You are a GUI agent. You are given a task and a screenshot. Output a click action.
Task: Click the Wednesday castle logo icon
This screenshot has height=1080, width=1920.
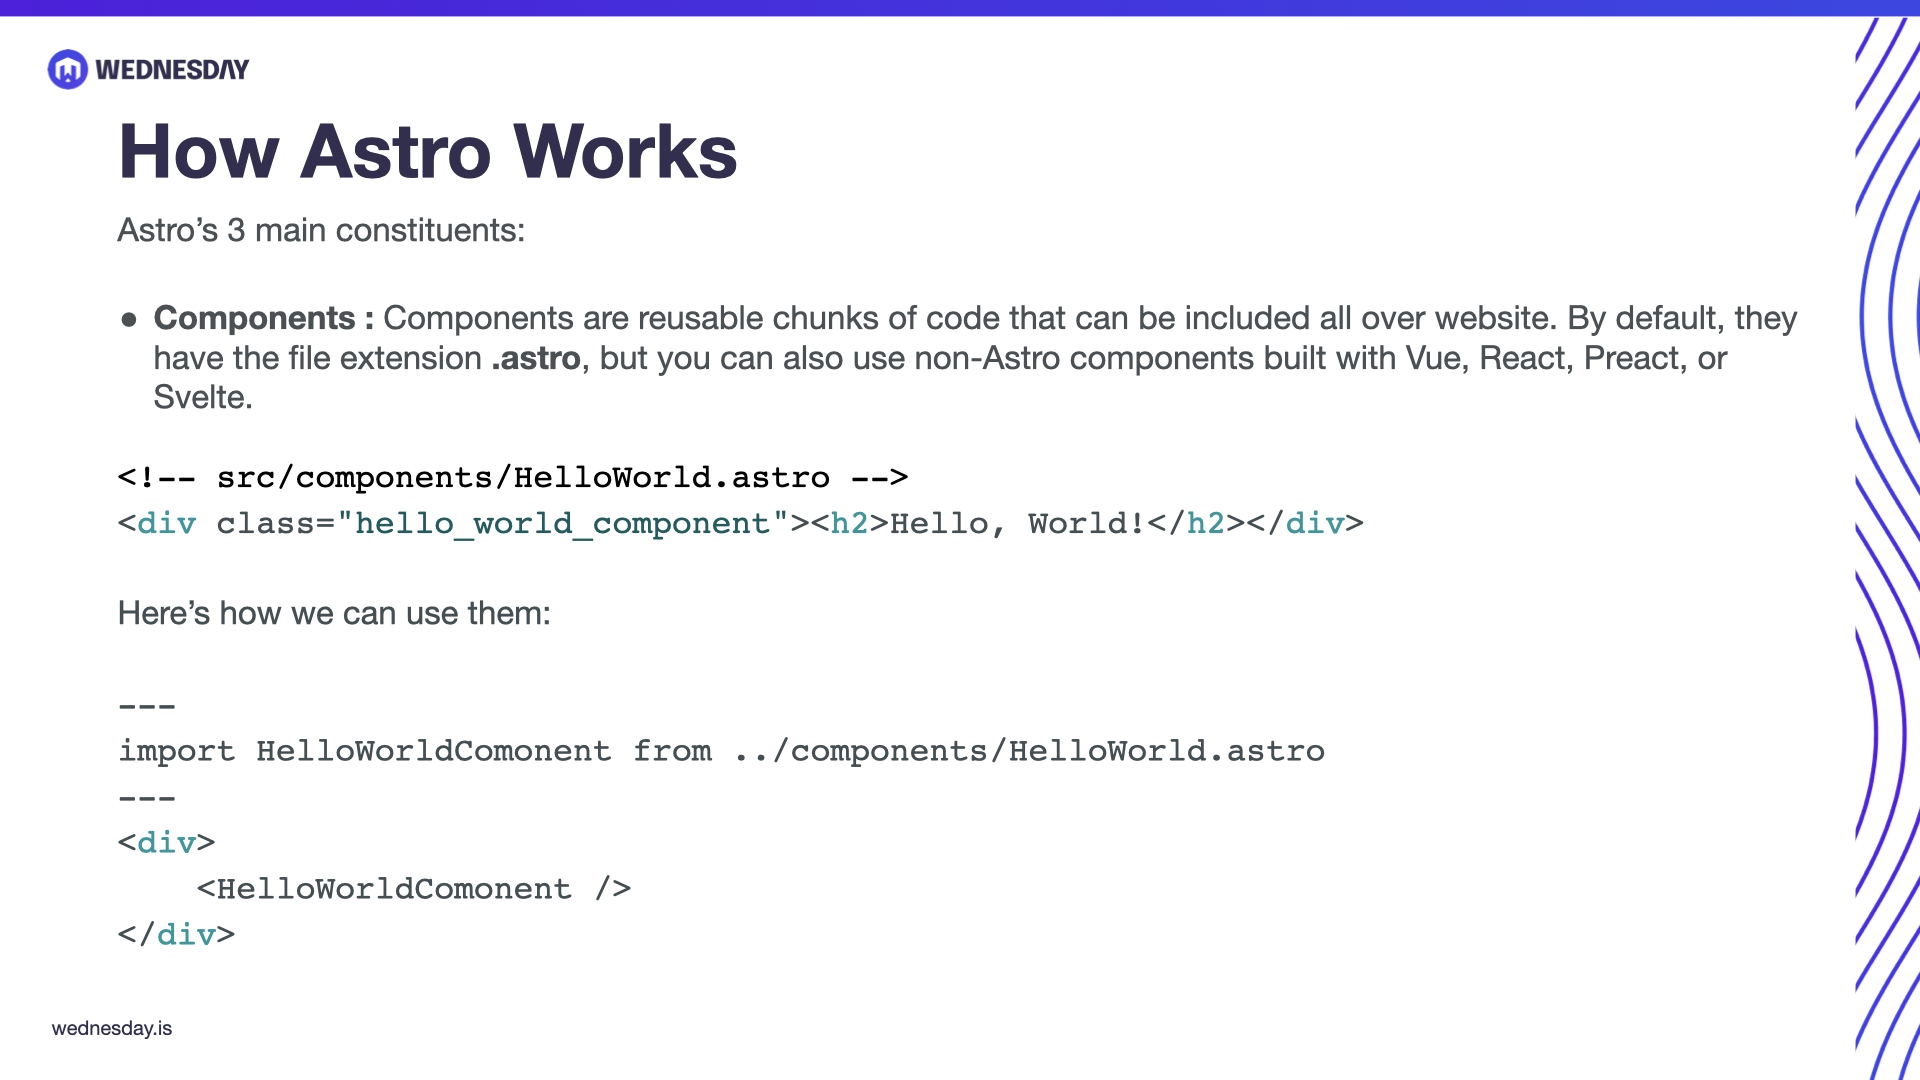pyautogui.click(x=68, y=69)
